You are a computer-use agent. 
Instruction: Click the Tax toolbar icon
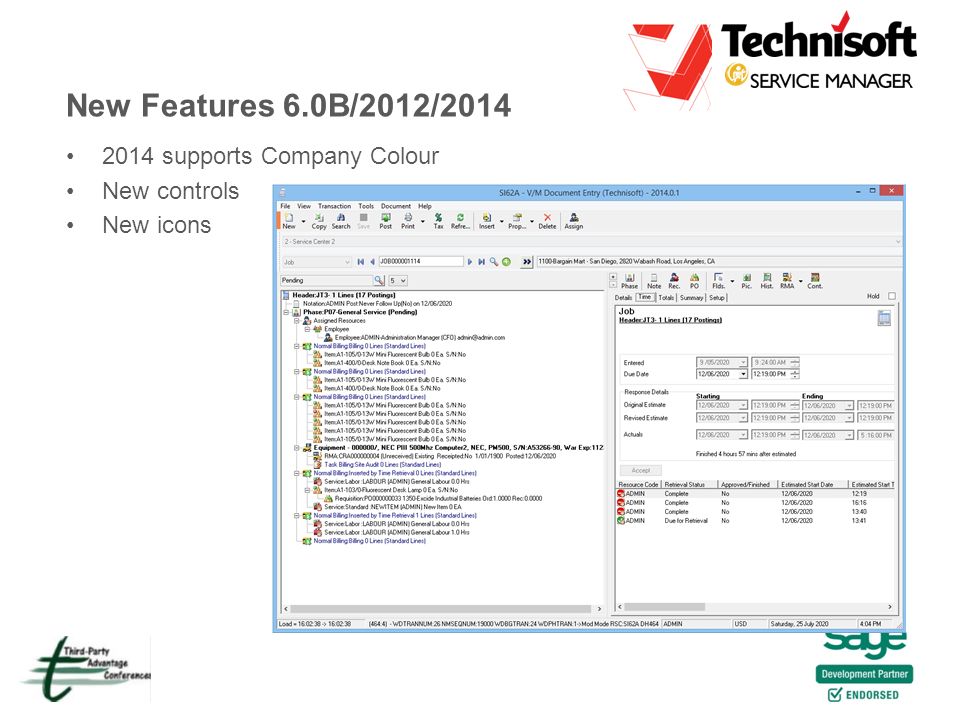(x=438, y=221)
